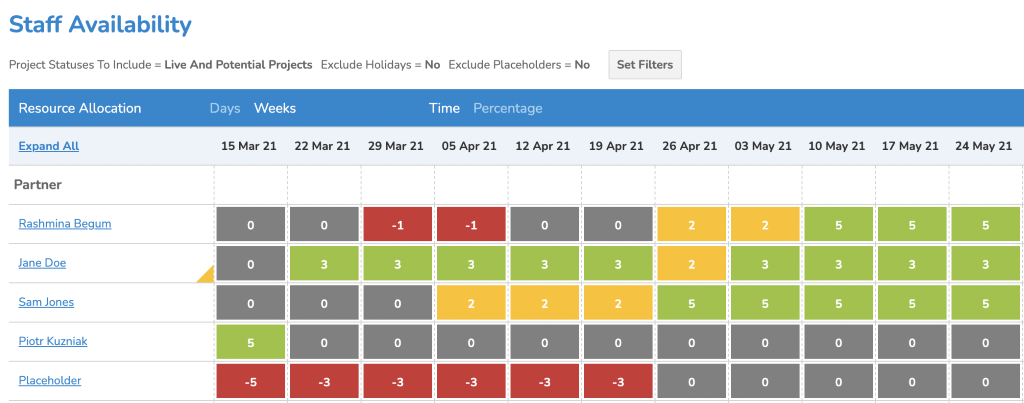Screen dimensions: 1024x403
Task: Open the Placeholder resource link
Action: (50, 380)
